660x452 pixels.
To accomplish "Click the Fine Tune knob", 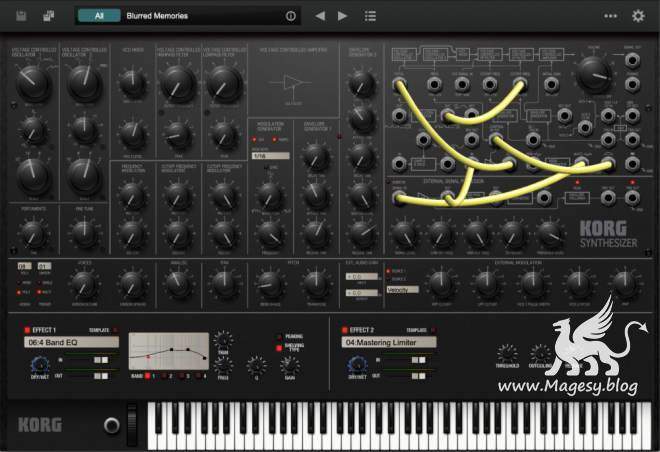I will tap(85, 234).
